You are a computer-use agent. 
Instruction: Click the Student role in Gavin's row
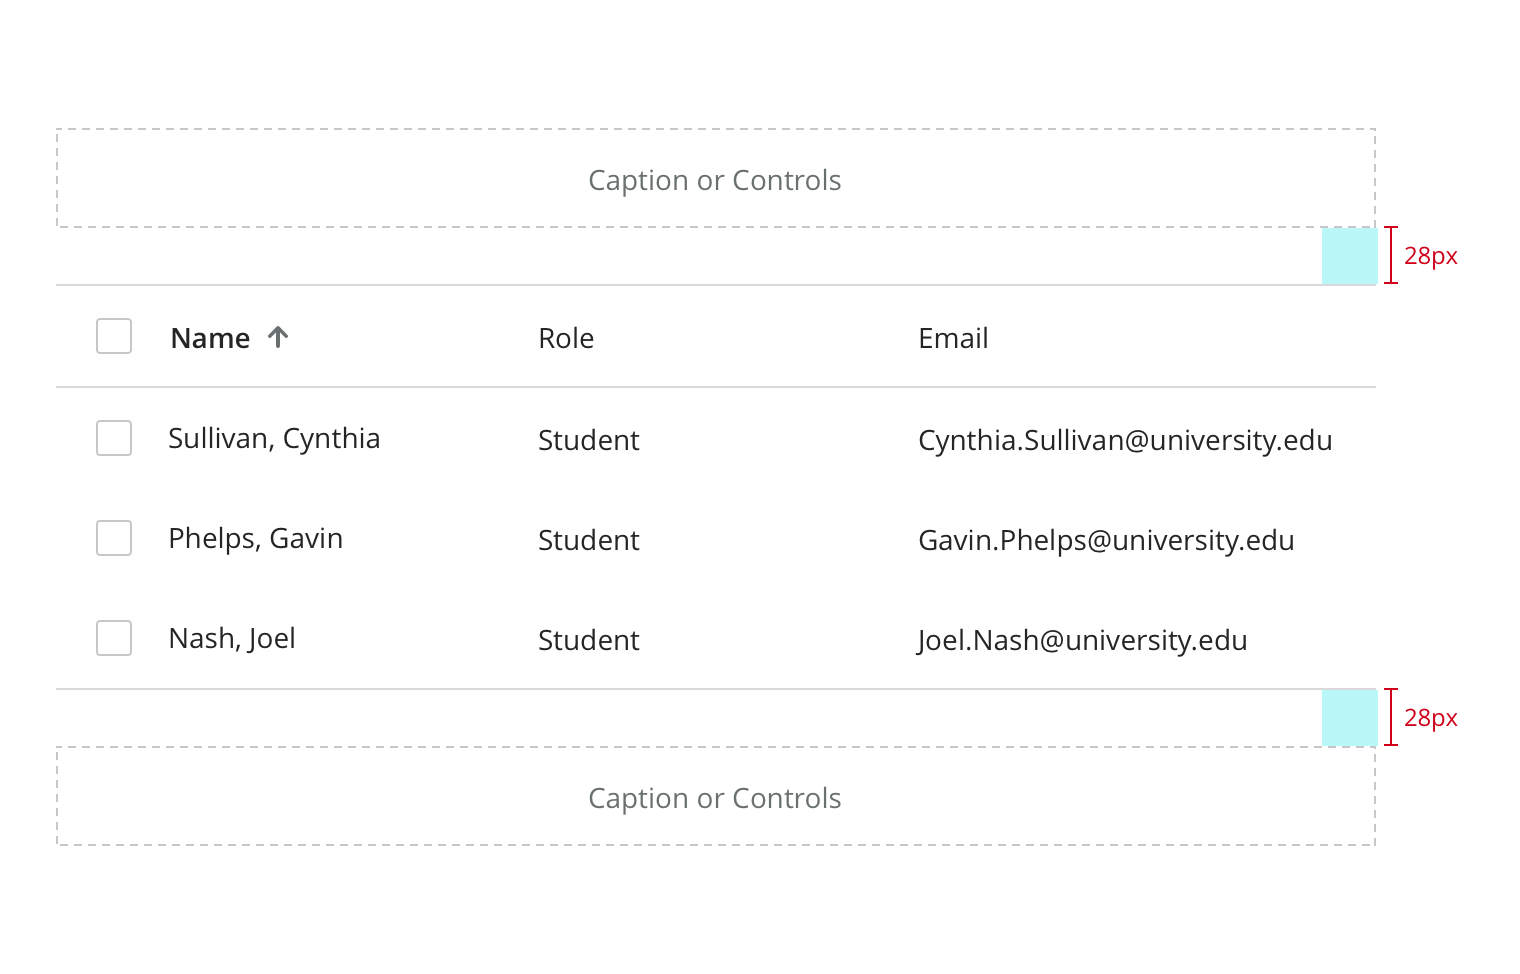click(x=588, y=540)
